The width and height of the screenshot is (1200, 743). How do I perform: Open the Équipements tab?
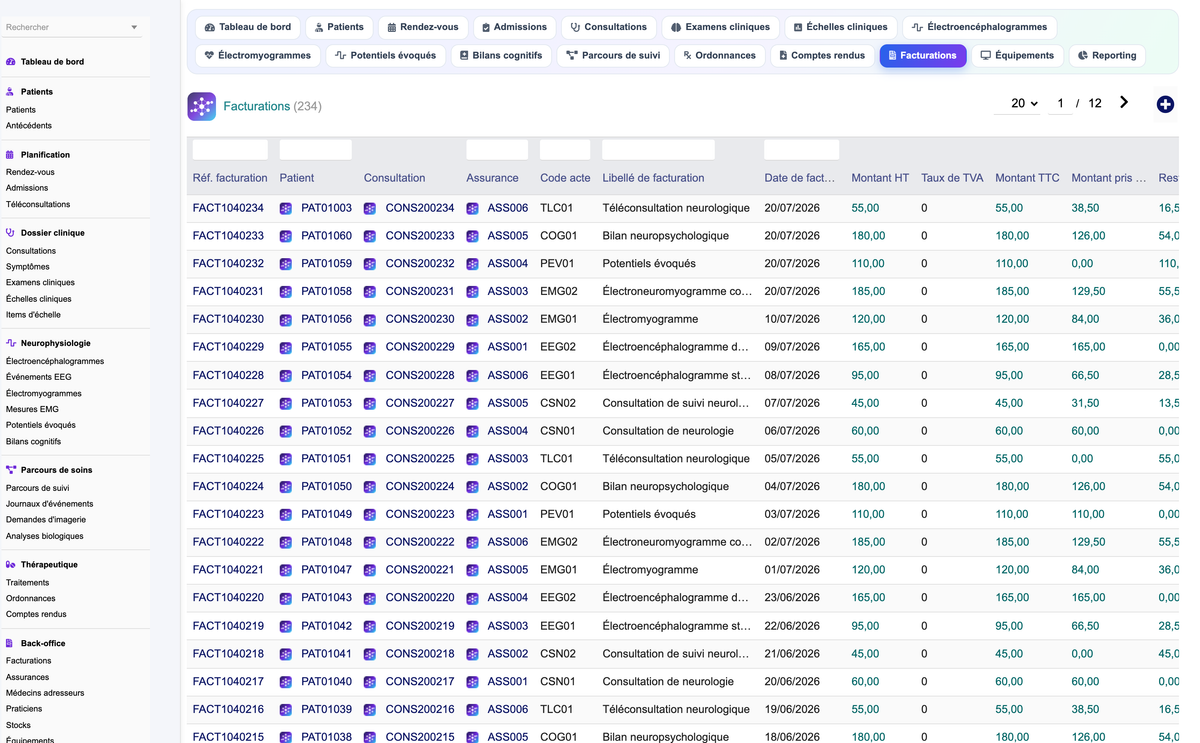click(1017, 55)
